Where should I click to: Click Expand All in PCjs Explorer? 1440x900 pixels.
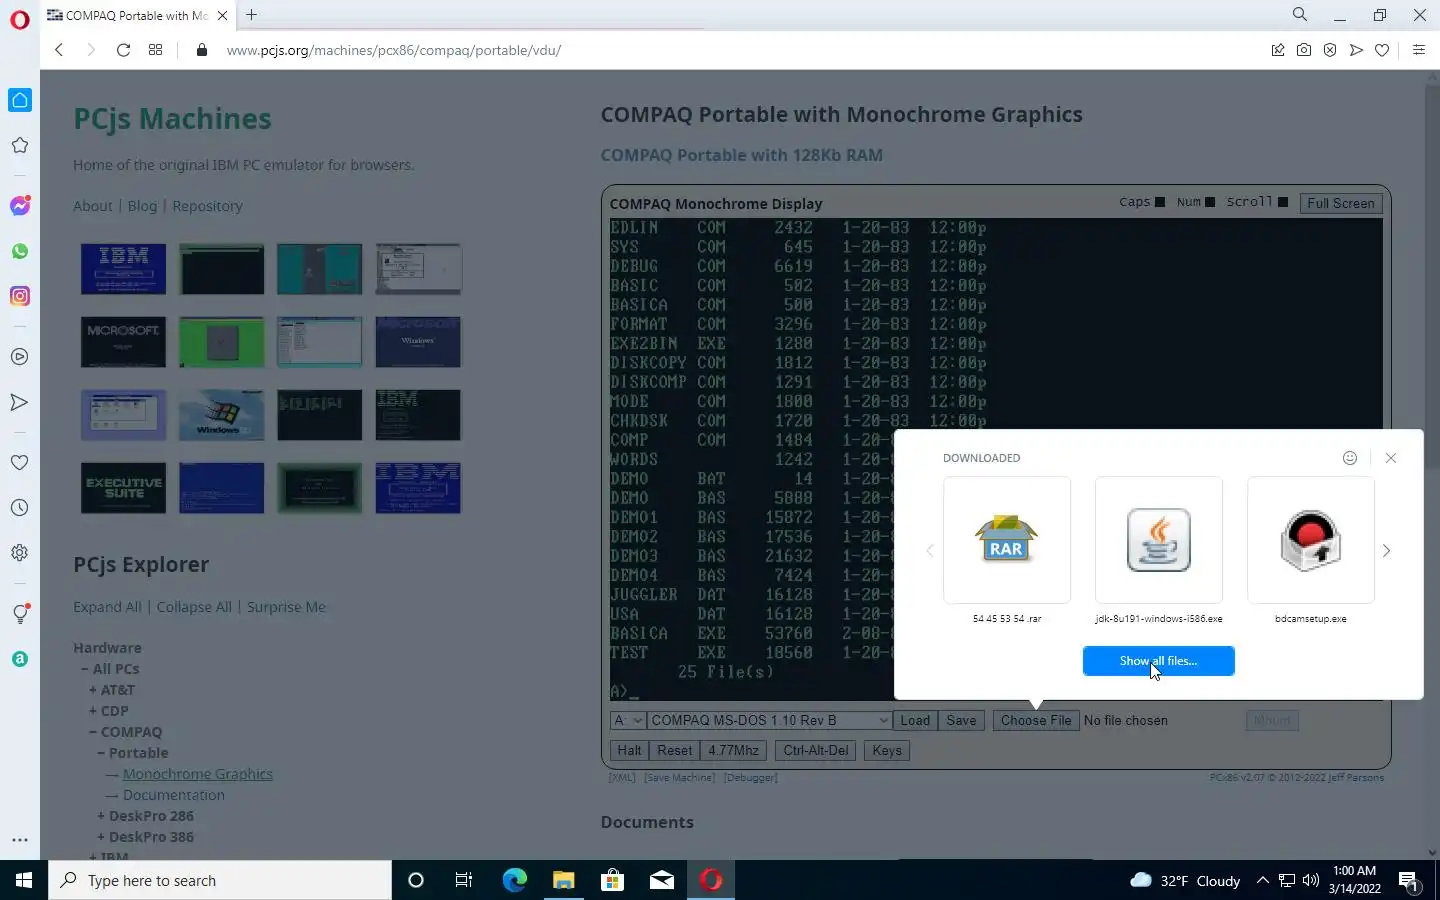(x=107, y=607)
